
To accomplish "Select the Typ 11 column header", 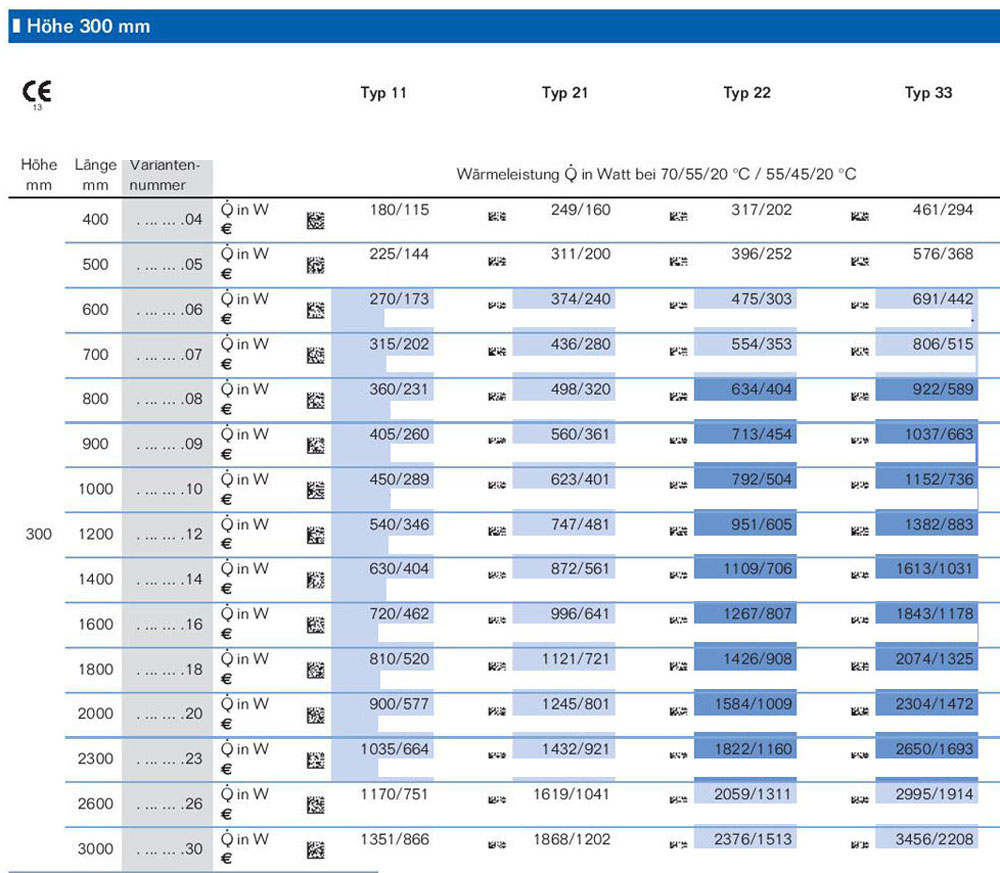I will (x=383, y=93).
